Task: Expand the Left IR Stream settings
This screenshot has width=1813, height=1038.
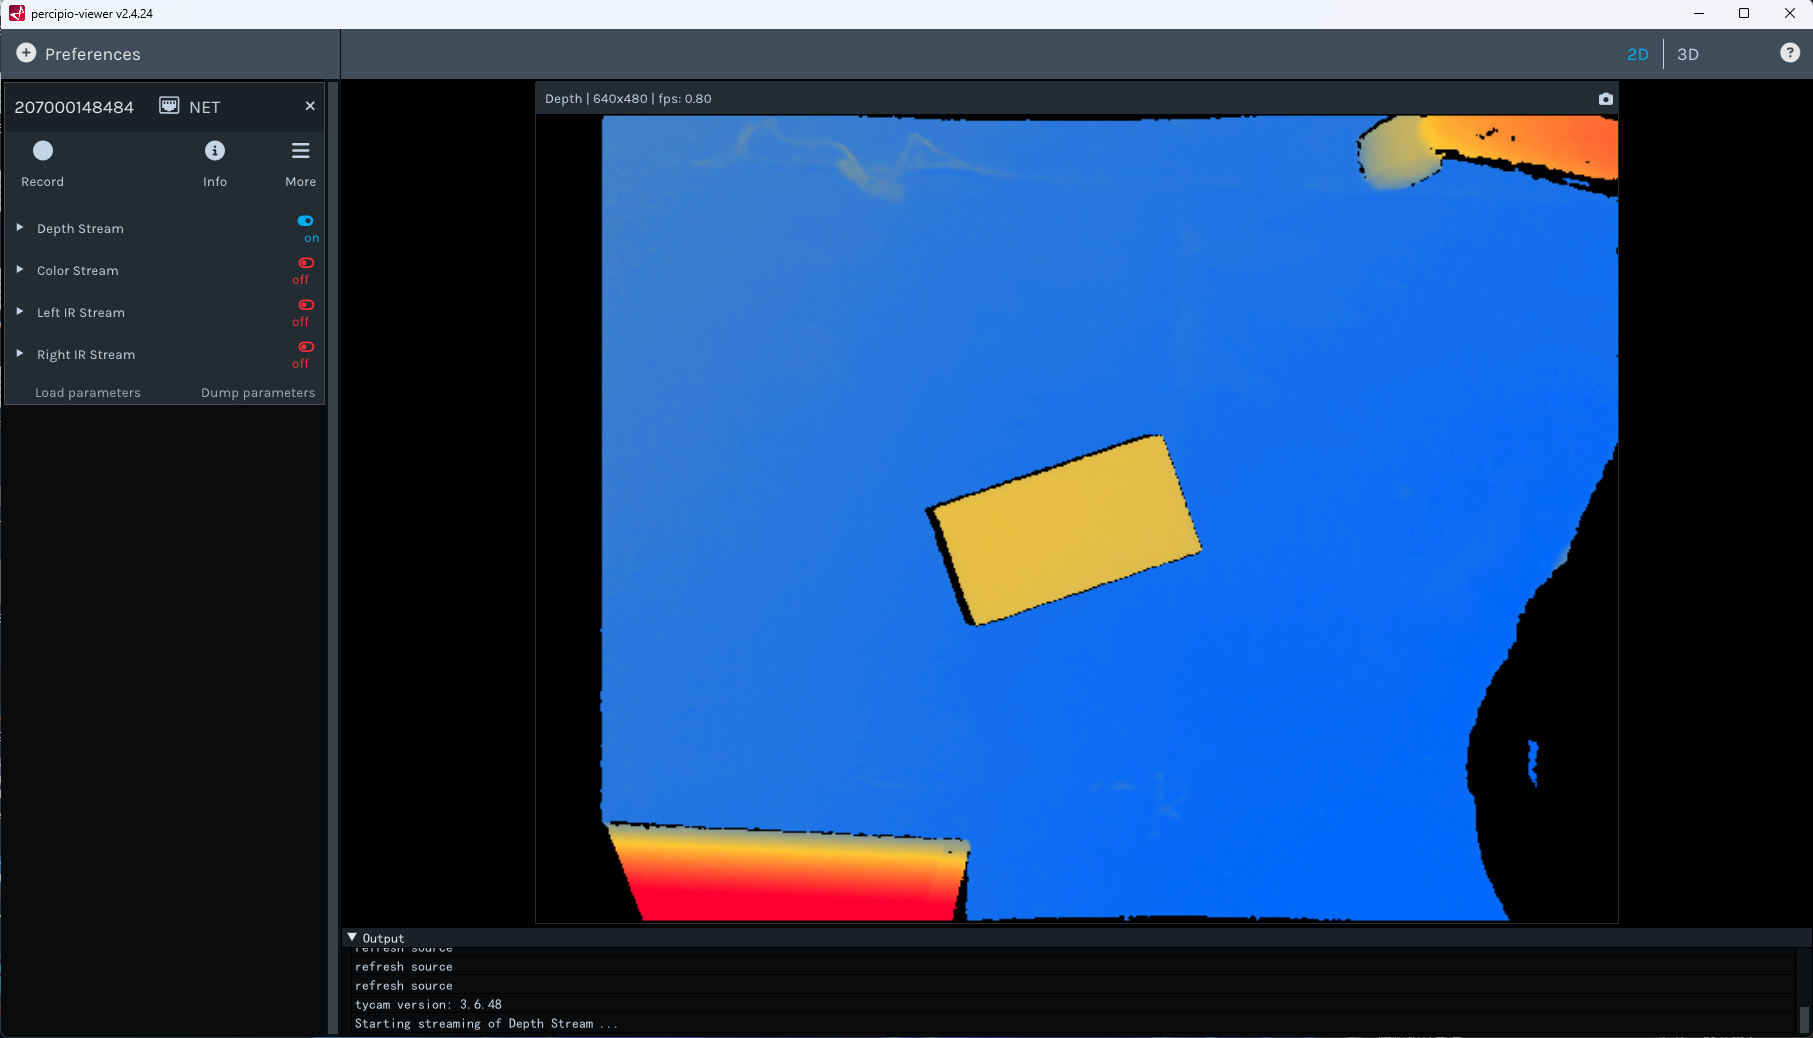Action: [20, 312]
